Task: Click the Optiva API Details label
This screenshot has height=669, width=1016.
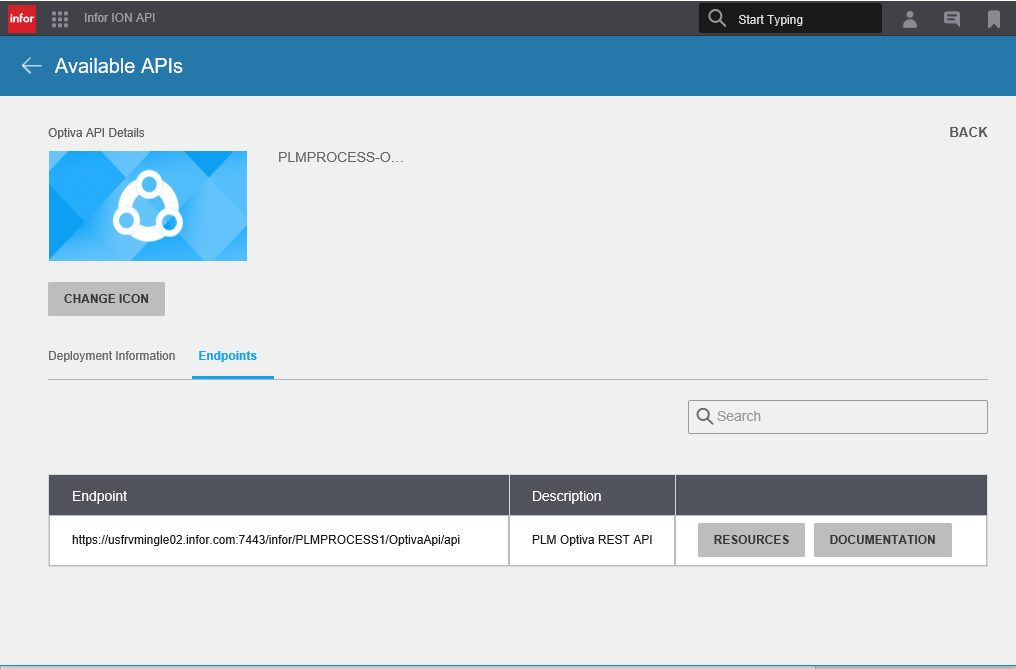Action: click(97, 133)
